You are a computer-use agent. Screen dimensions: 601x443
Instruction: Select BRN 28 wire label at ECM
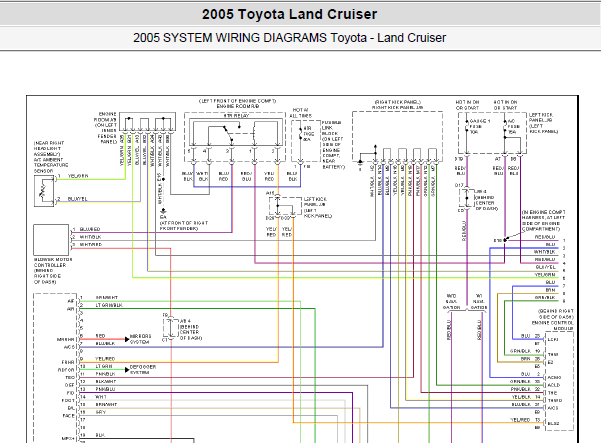pyautogui.click(x=530, y=359)
